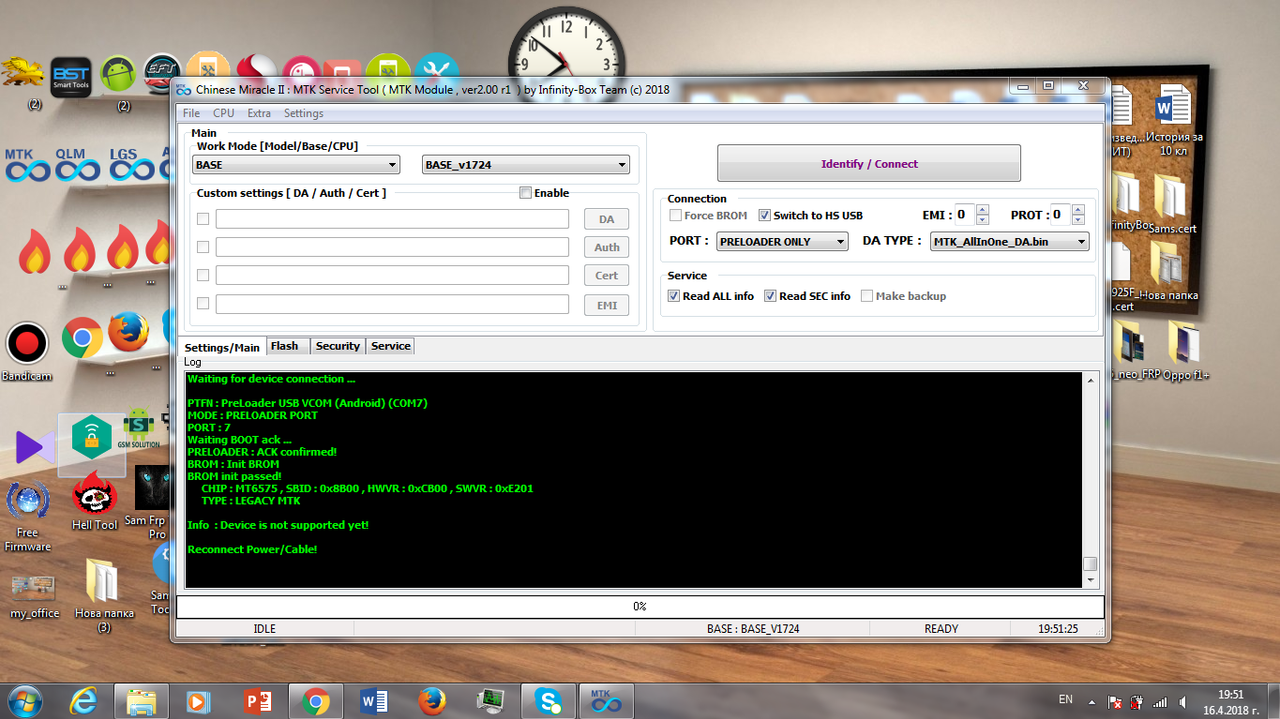Click the Auth browse button
This screenshot has height=719, width=1280.
[x=607, y=247]
